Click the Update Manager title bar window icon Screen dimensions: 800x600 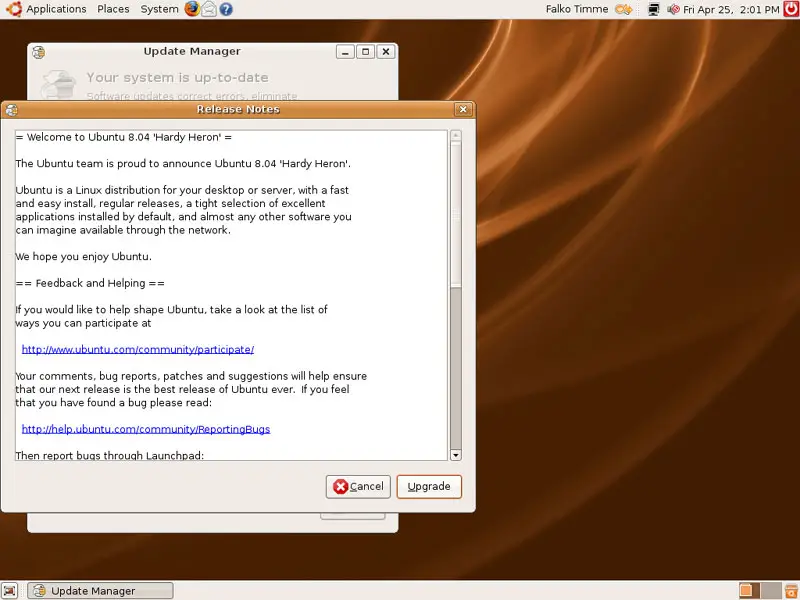(x=38, y=52)
